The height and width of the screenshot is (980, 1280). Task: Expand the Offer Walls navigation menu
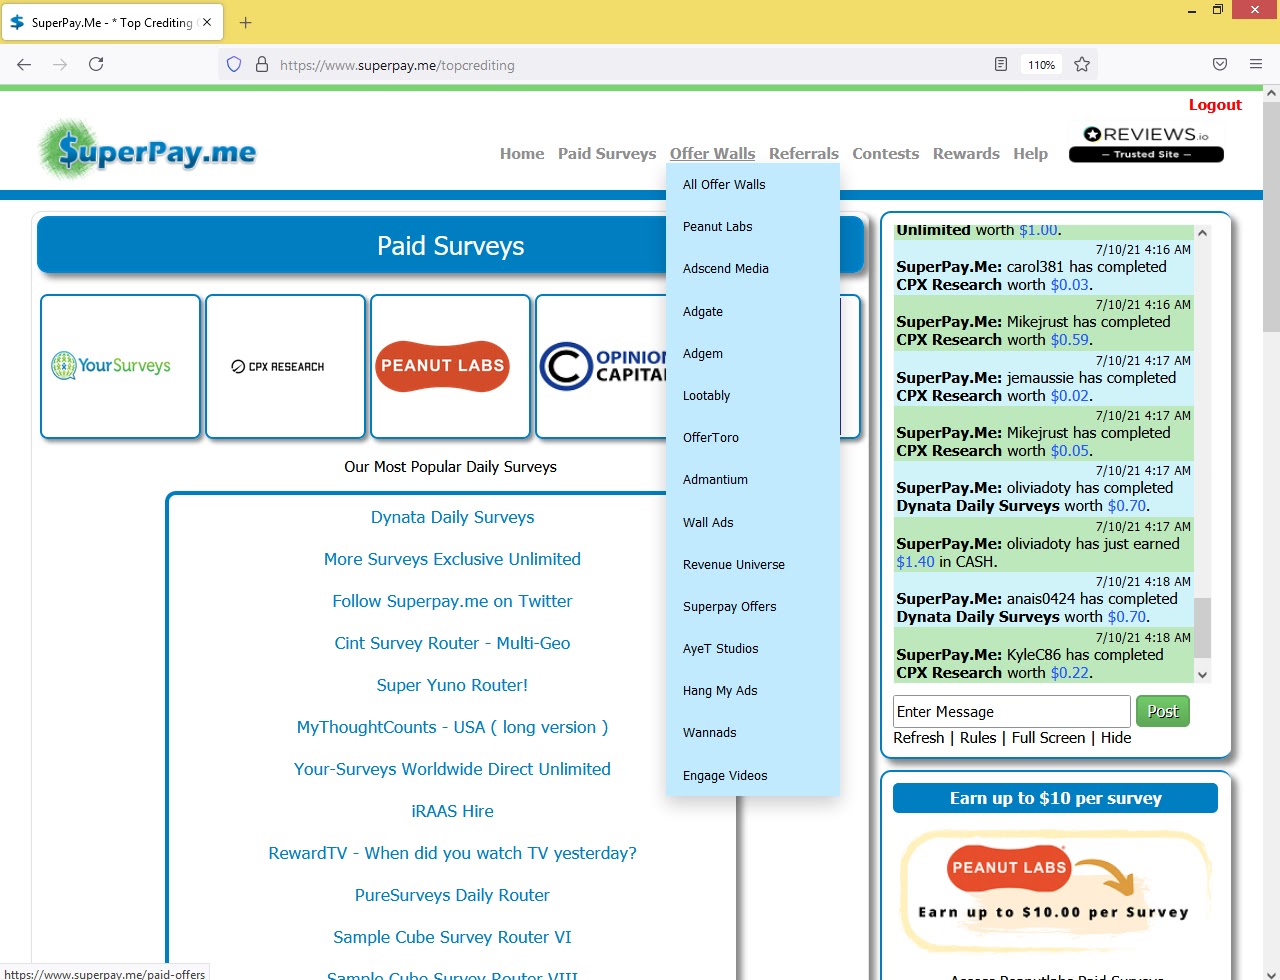pos(713,154)
